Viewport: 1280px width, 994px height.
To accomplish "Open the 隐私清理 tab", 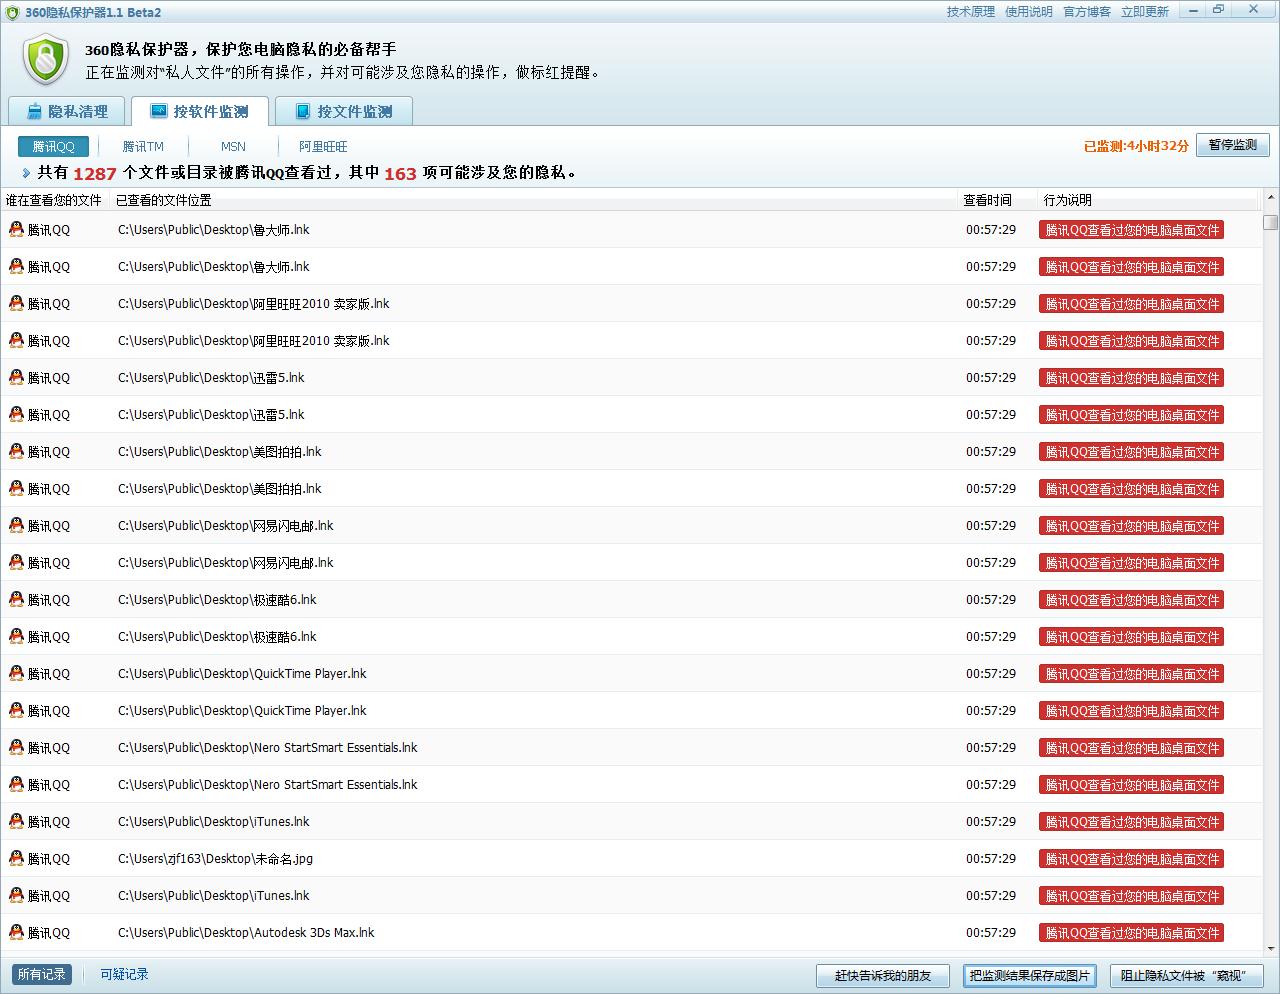I will [x=66, y=112].
